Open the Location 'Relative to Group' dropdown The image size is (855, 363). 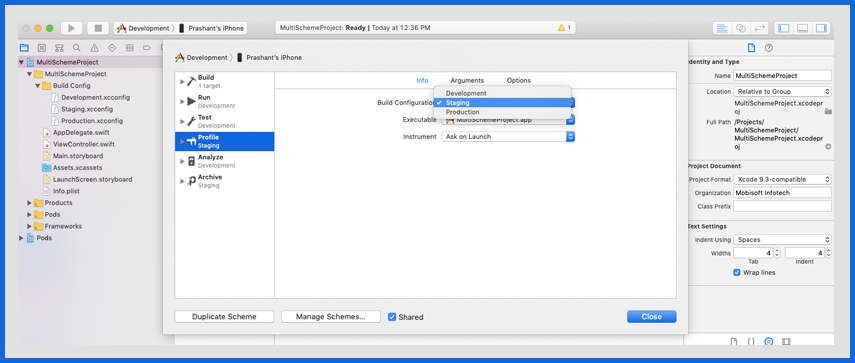(782, 92)
